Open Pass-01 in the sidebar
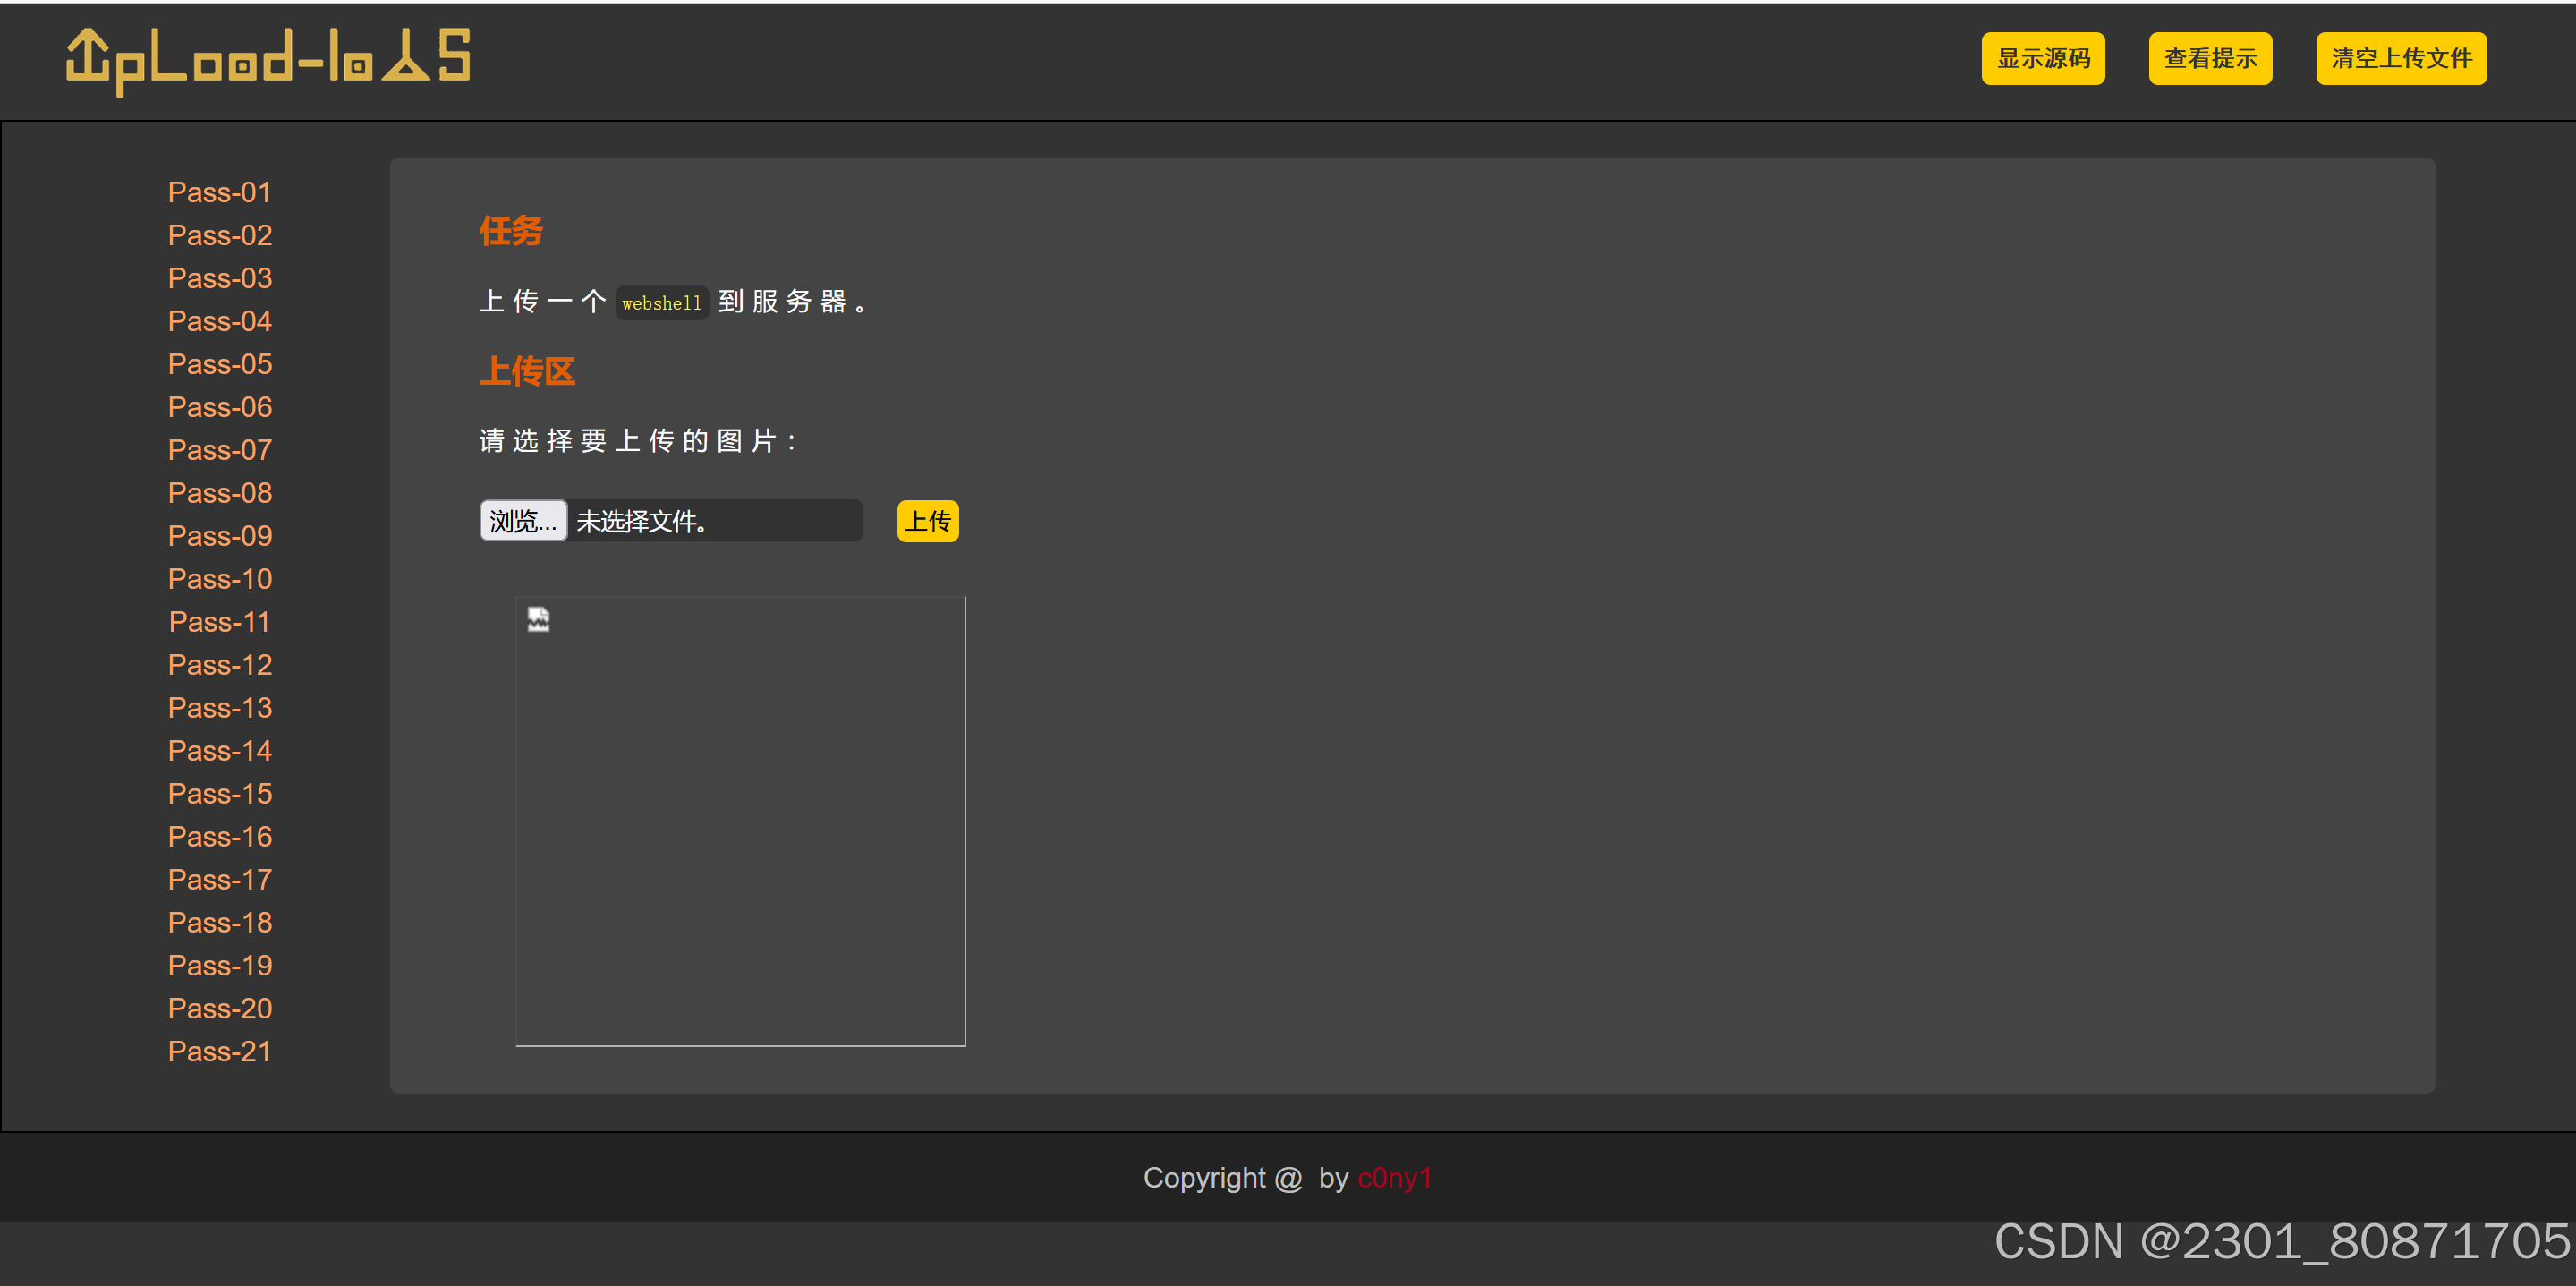The width and height of the screenshot is (2576, 1286). coord(219,192)
